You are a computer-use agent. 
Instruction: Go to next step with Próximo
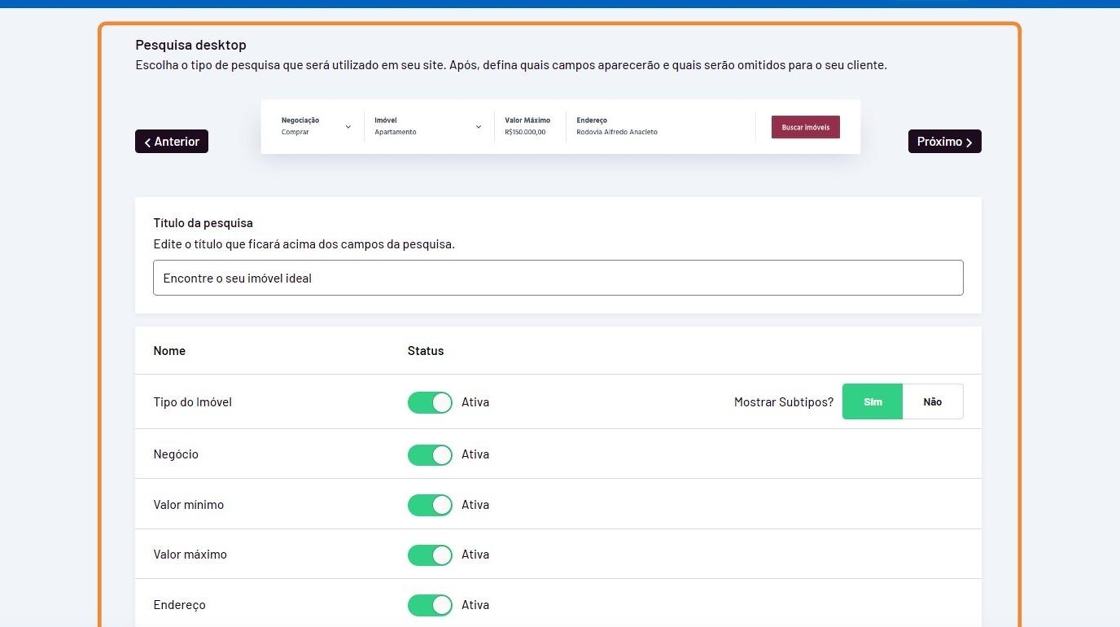(x=944, y=142)
